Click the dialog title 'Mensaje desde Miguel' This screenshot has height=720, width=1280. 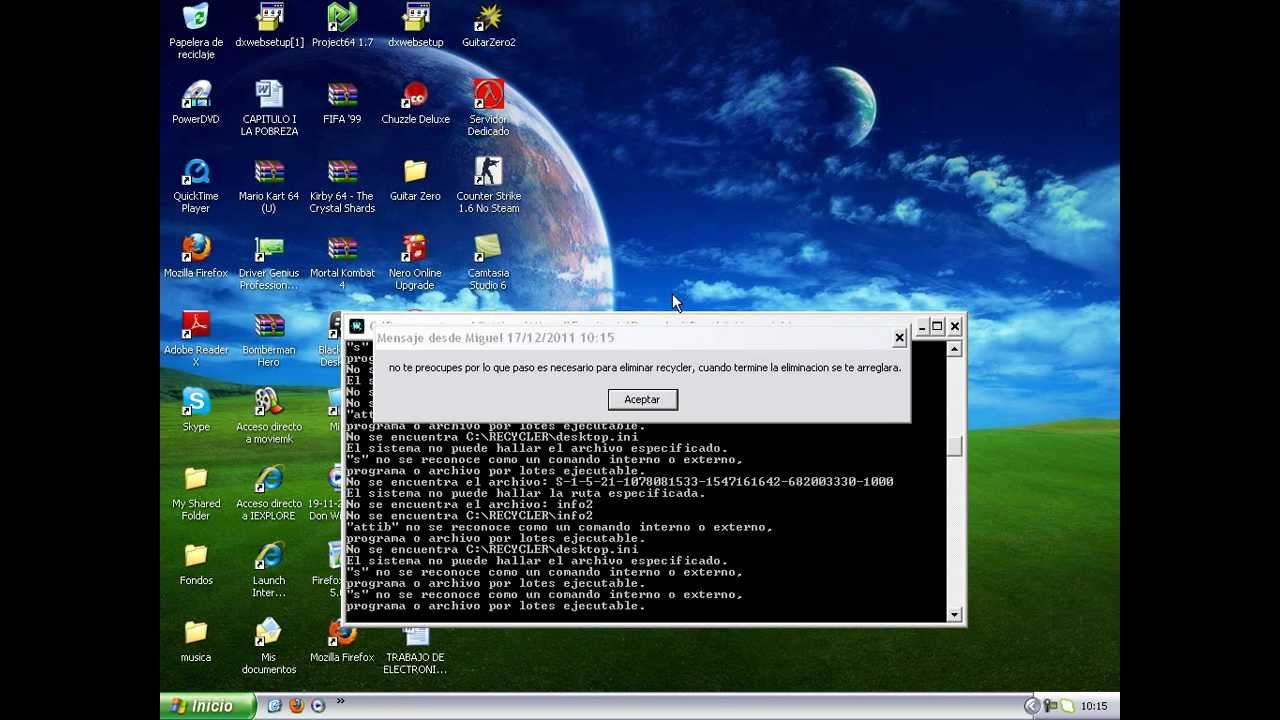pyautogui.click(x=495, y=338)
